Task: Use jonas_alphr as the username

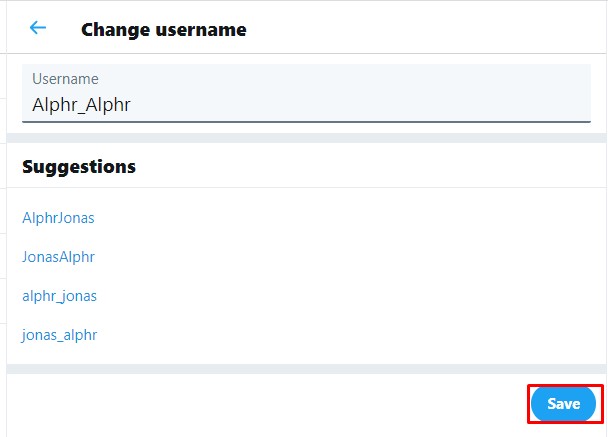Action: pyautogui.click(x=59, y=335)
